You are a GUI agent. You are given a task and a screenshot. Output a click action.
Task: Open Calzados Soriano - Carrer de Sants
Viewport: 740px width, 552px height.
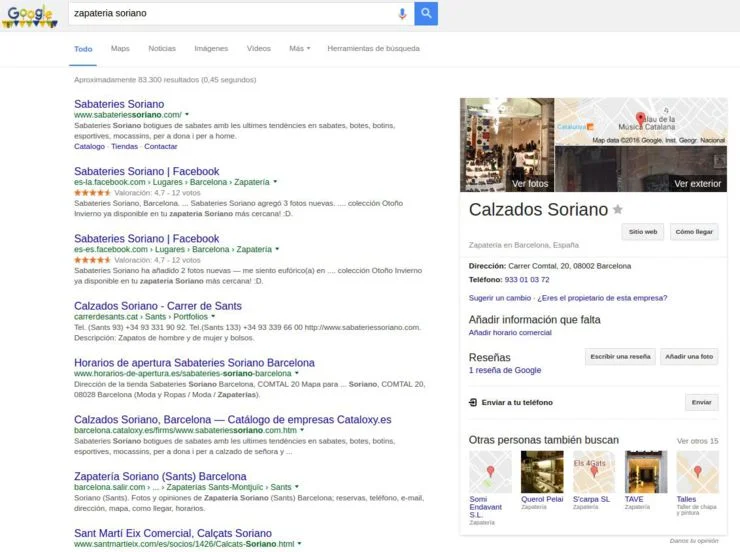pyautogui.click(x=158, y=306)
